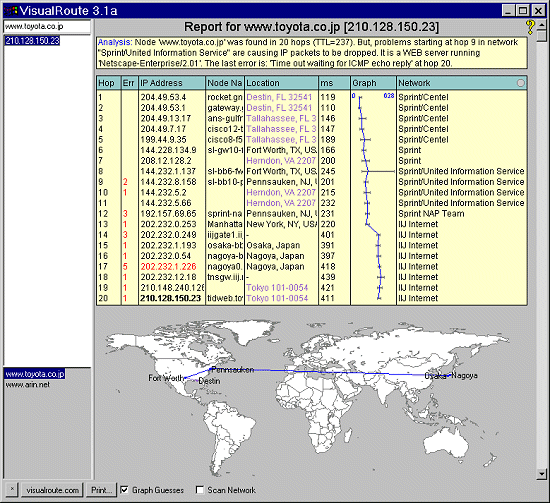Image resolution: width=550 pixels, height=503 pixels.
Task: Click the Pennsauken label on the world map
Action: [x=233, y=370]
